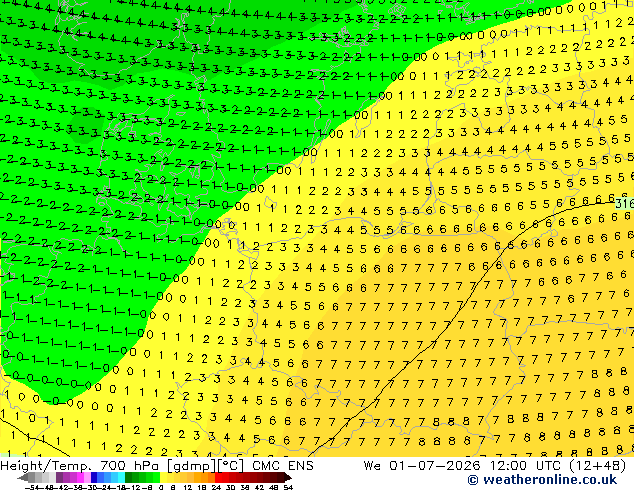This screenshot has height=490, width=634.
Task: Click the '12:00 UTC (12+48)' time label
Action: click(x=558, y=466)
